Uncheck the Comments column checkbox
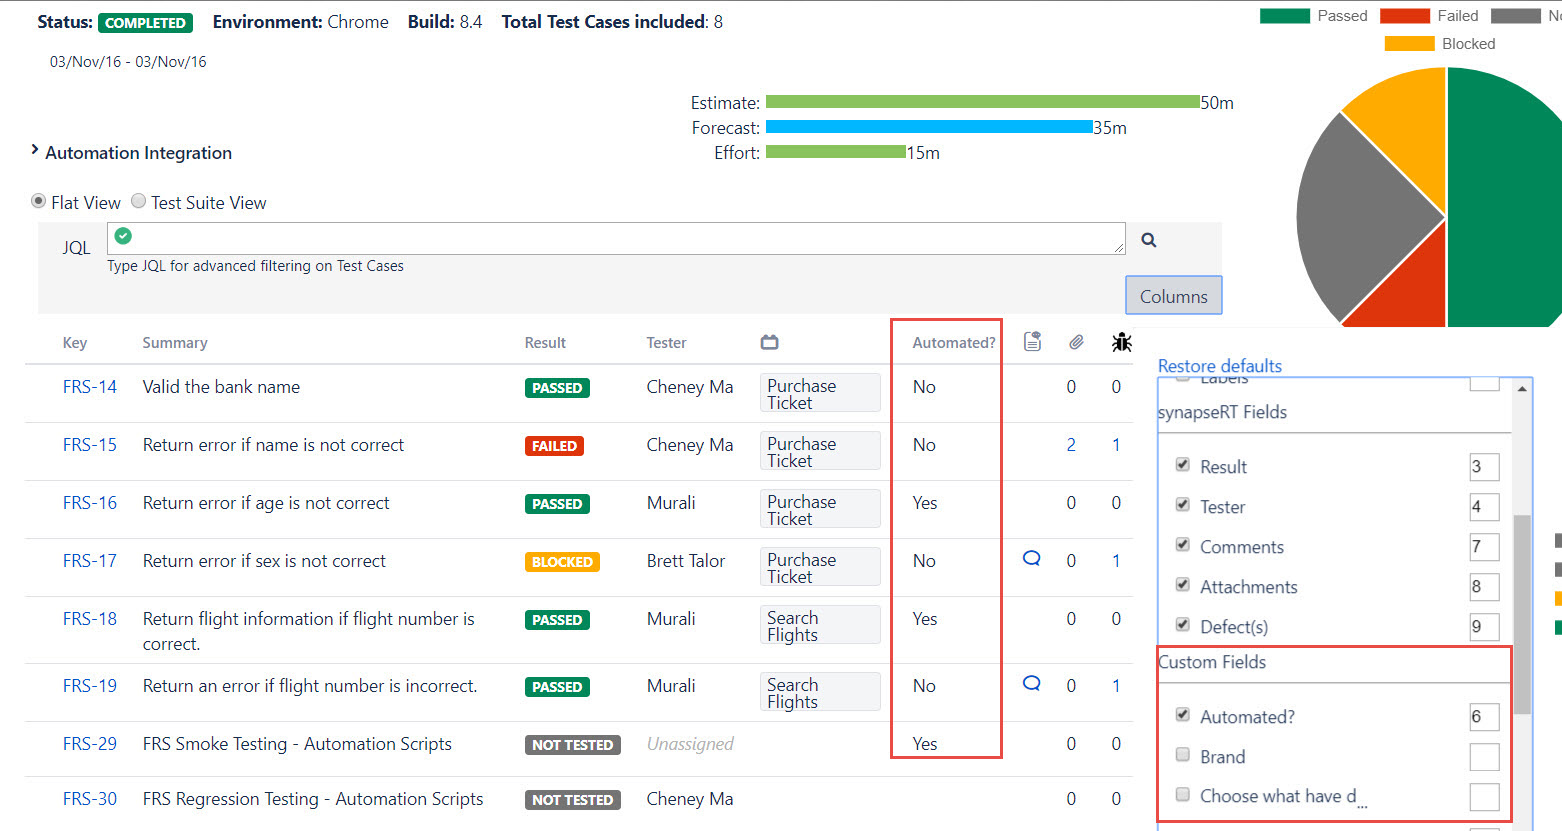Screen dimensions: 1562x831 tap(1183, 545)
